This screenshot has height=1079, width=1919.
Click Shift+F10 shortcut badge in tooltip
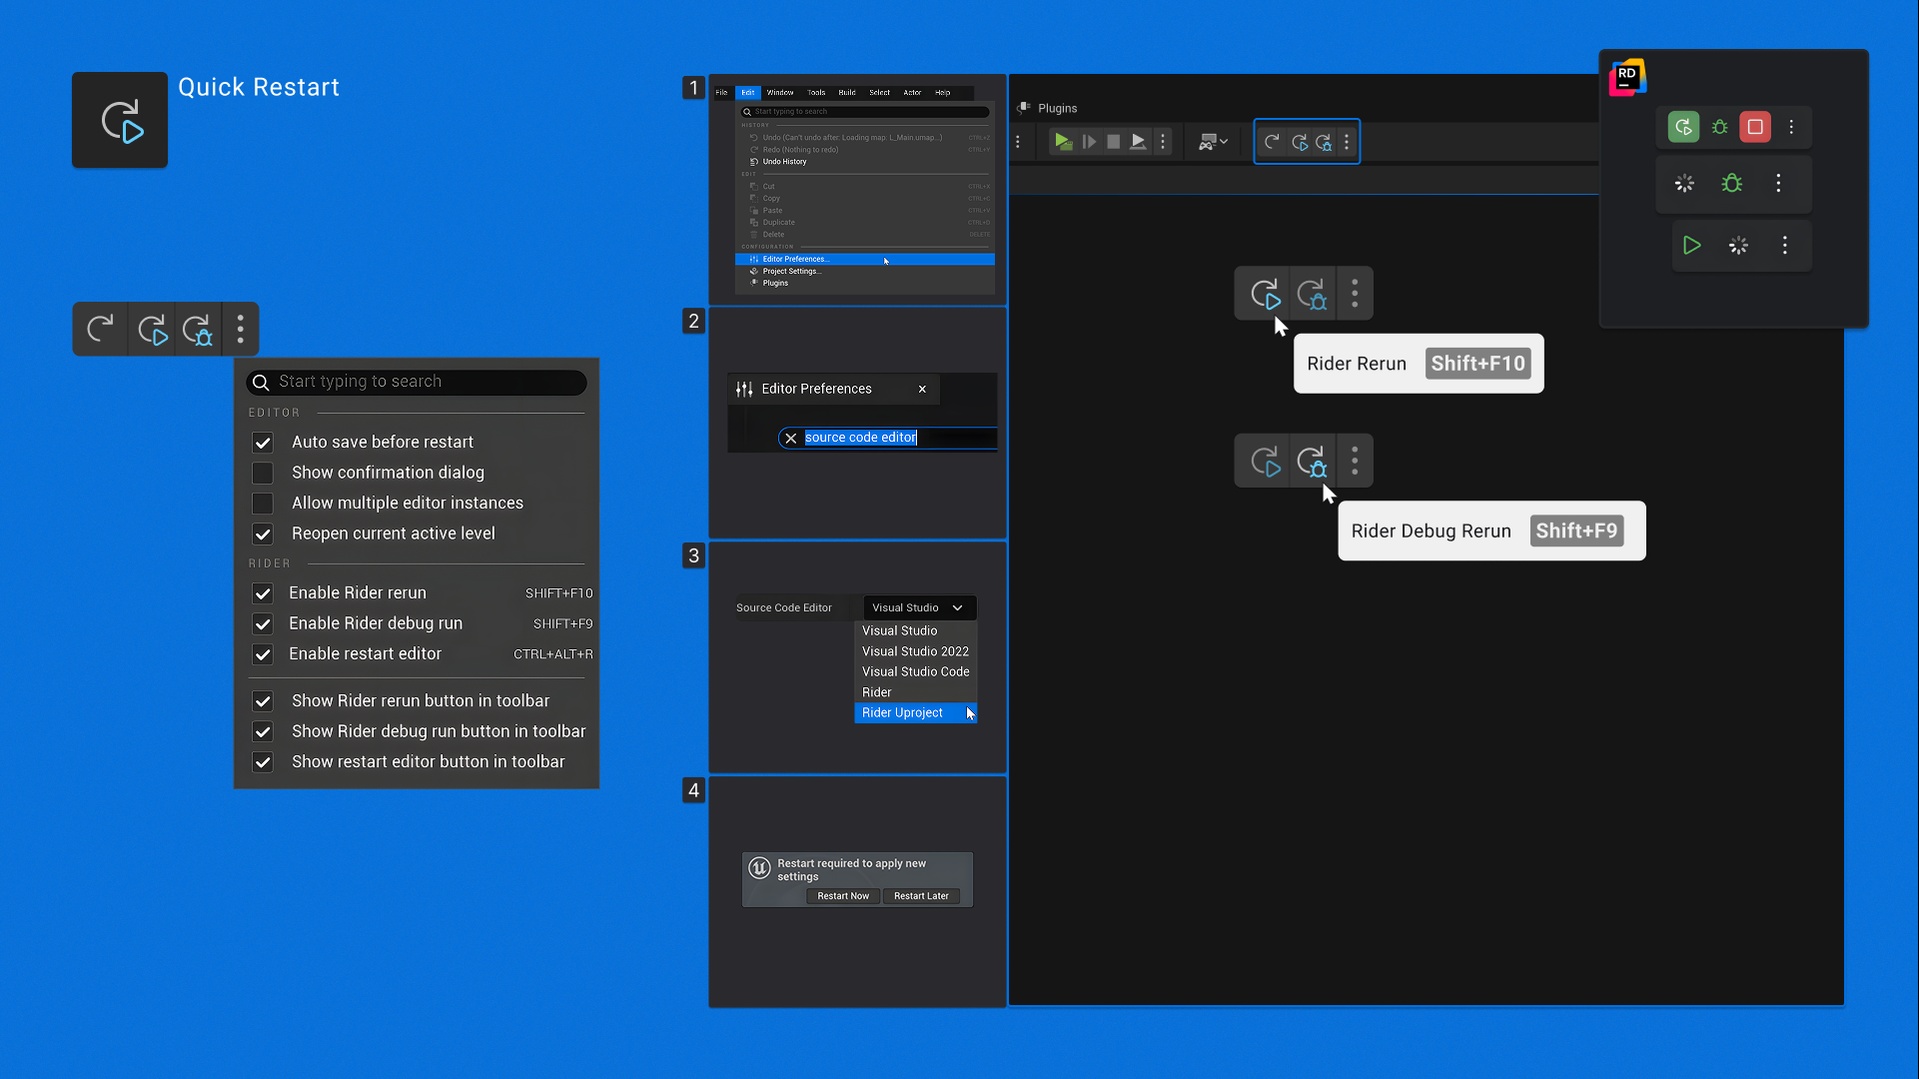coord(1478,363)
